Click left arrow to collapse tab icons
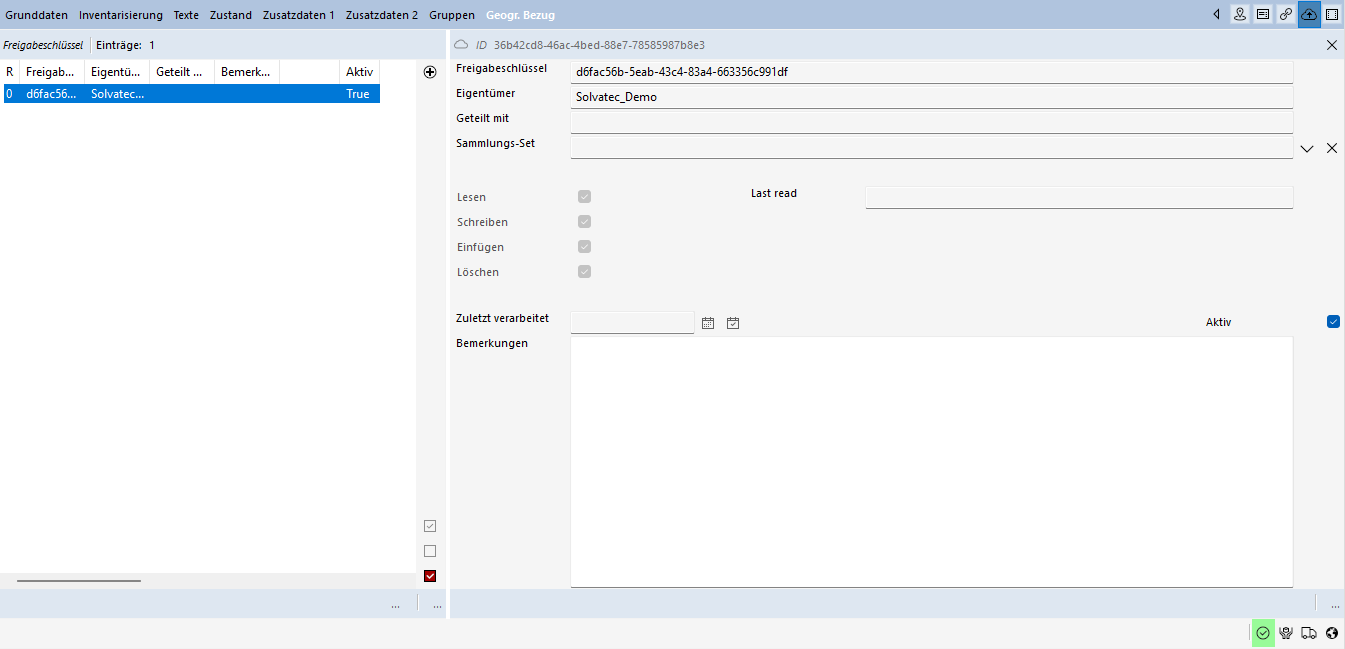The width and height of the screenshot is (1345, 649). point(1216,15)
